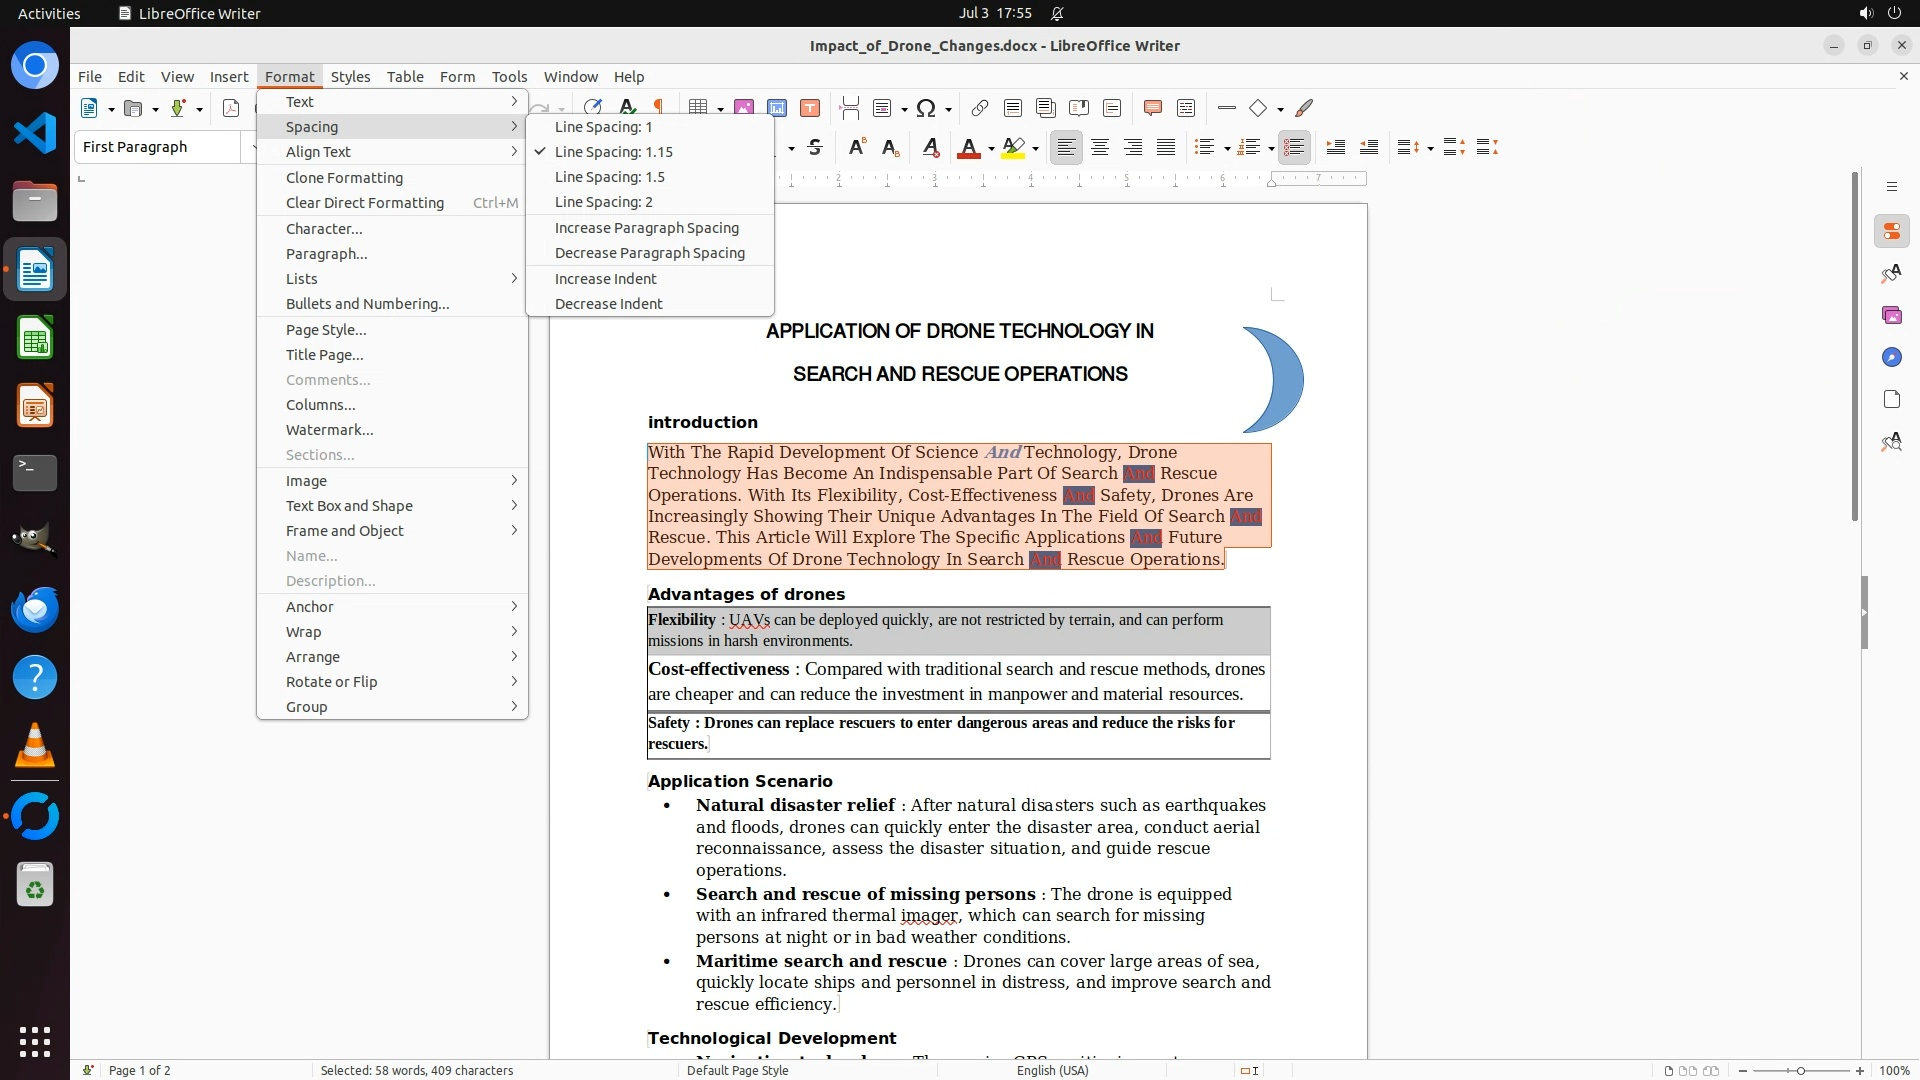Apply Superscript formatting
The width and height of the screenshot is (1920, 1080).
[x=856, y=148]
